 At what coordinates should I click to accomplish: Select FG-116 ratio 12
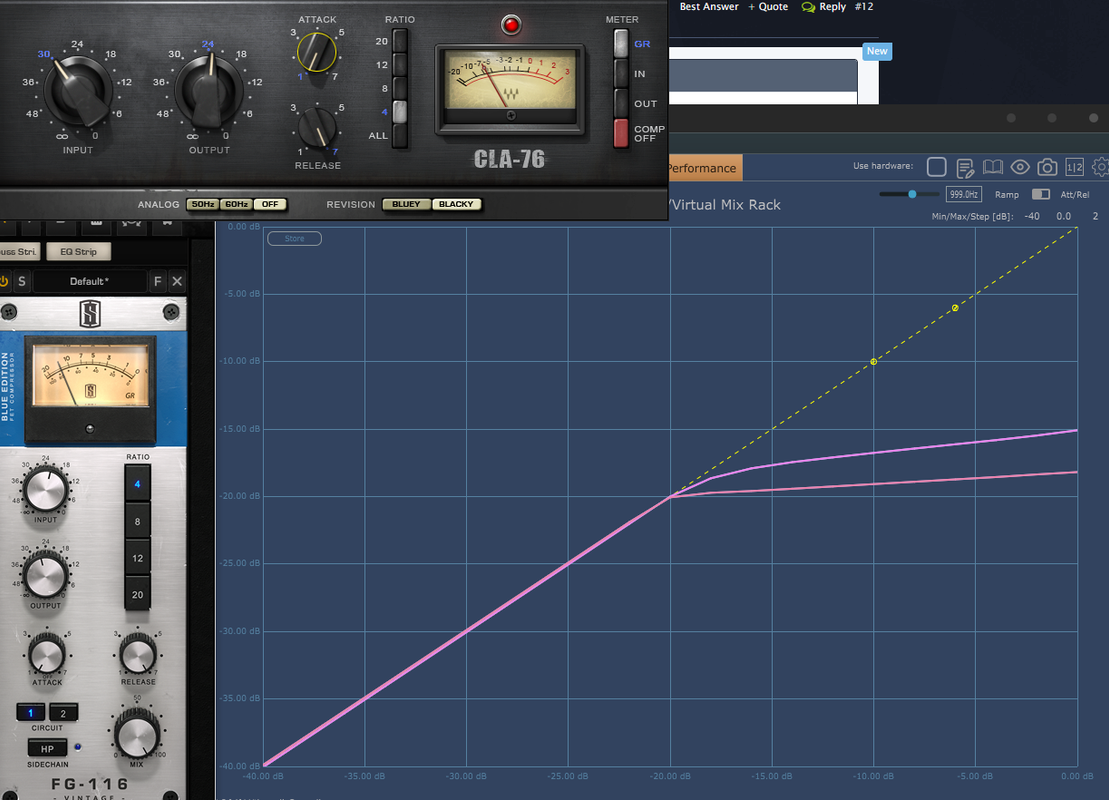(137, 558)
